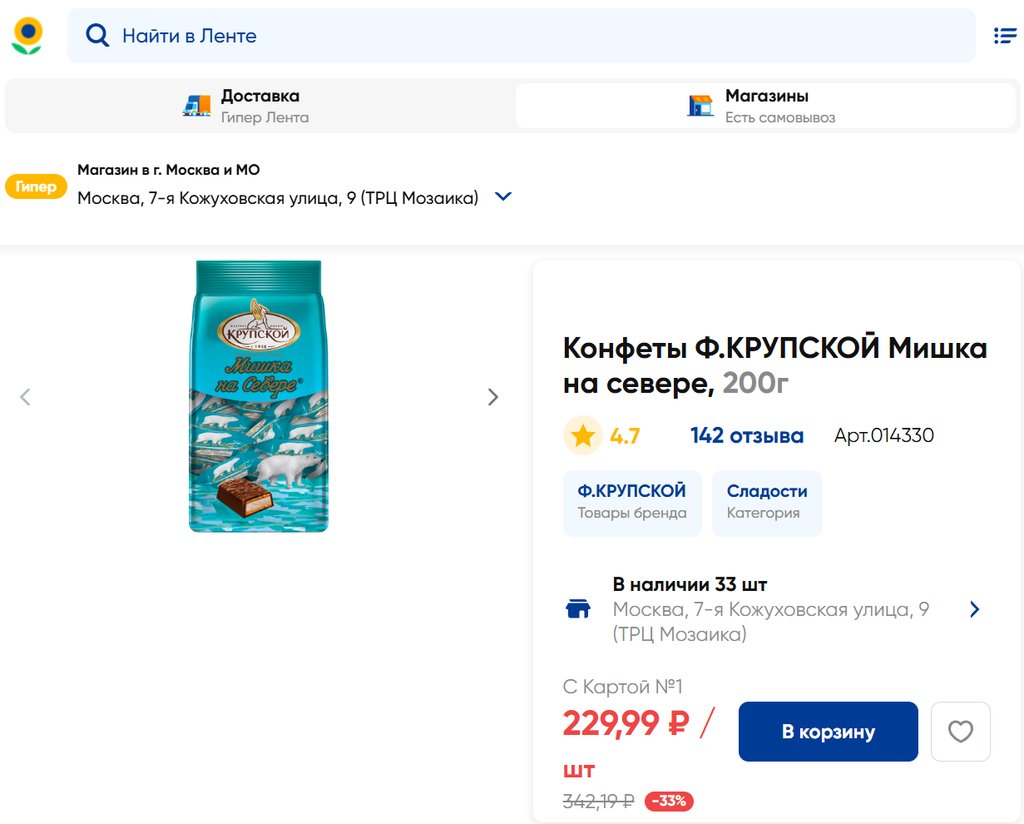1024x824 pixels.
Task: Open the catalog menu list icon
Action: click(1004, 36)
